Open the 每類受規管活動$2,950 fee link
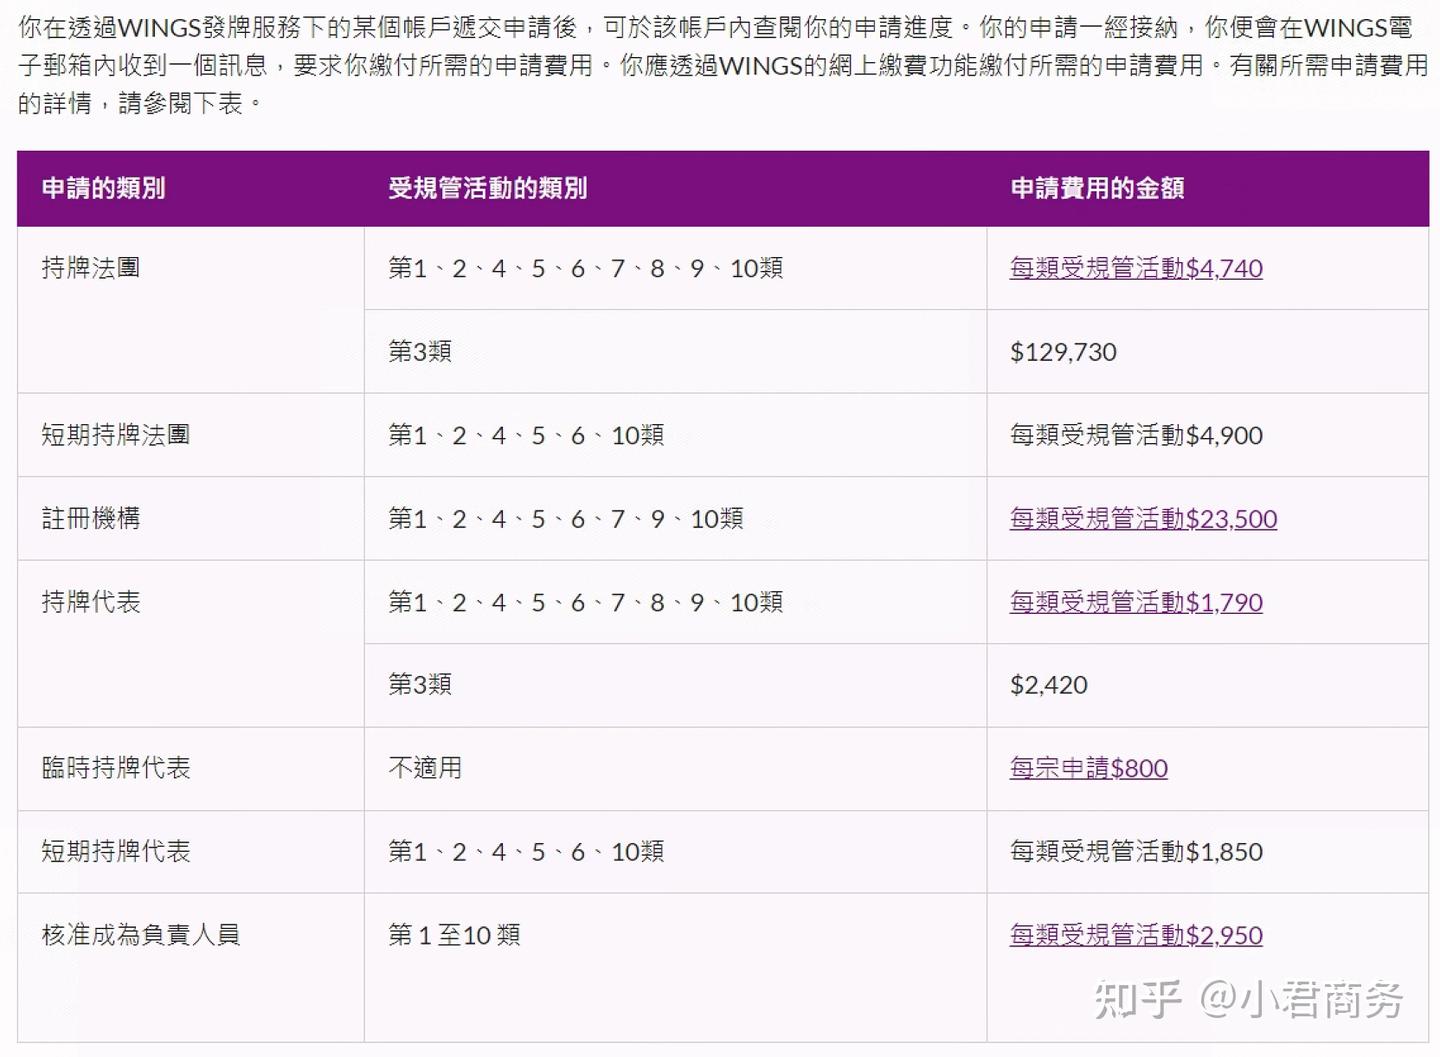The width and height of the screenshot is (1440, 1057). 1135,935
